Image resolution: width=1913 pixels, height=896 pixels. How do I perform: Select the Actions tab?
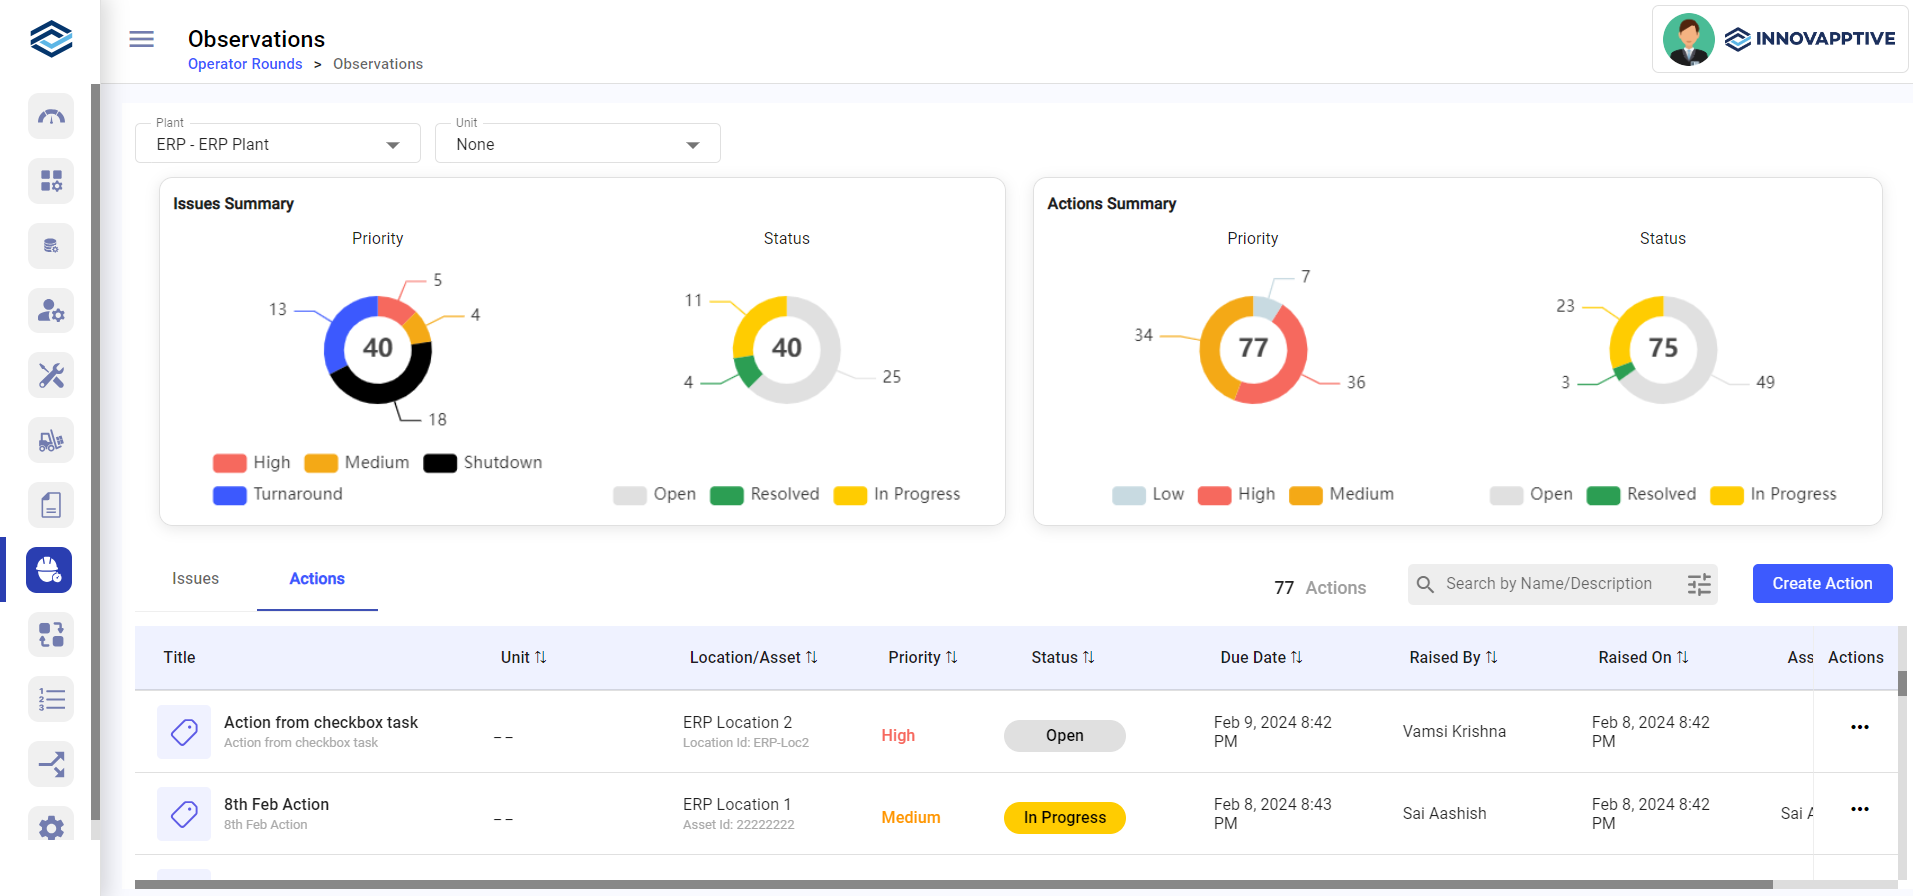point(317,579)
